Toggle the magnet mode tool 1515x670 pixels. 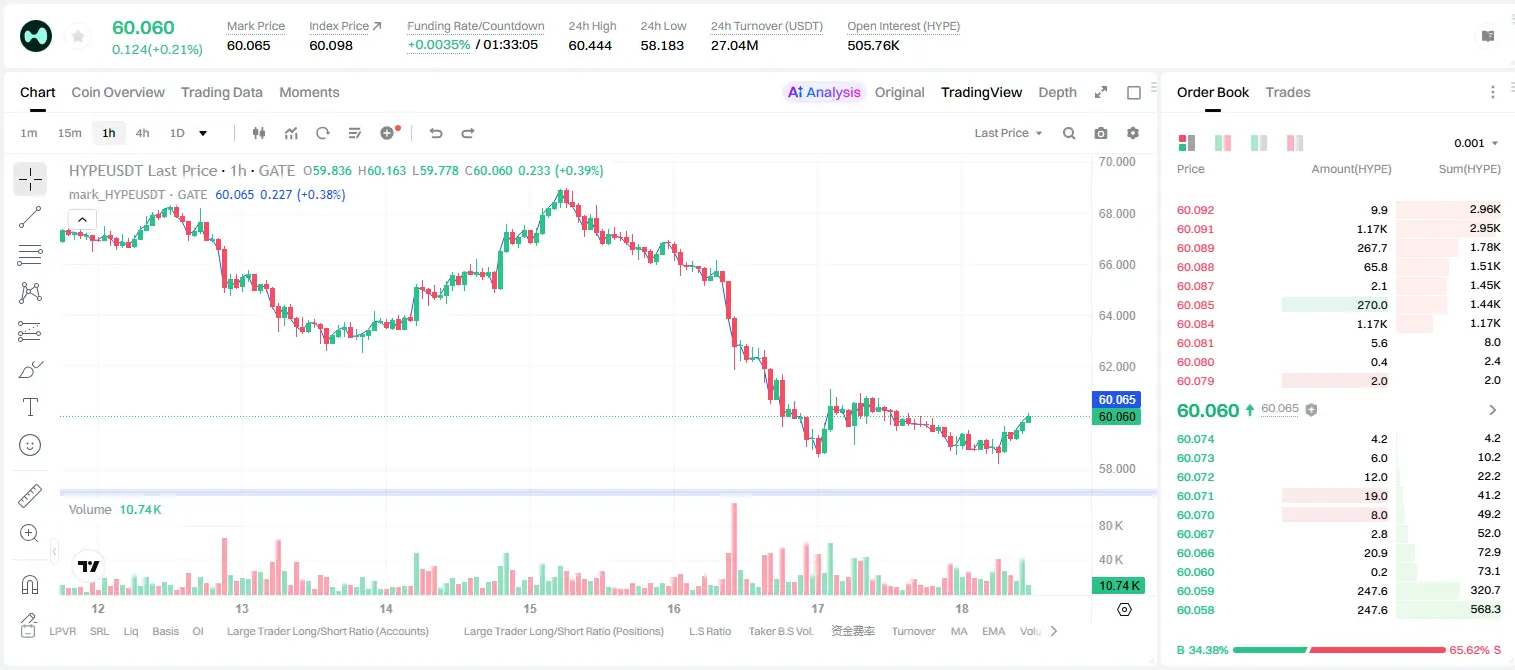(30, 585)
